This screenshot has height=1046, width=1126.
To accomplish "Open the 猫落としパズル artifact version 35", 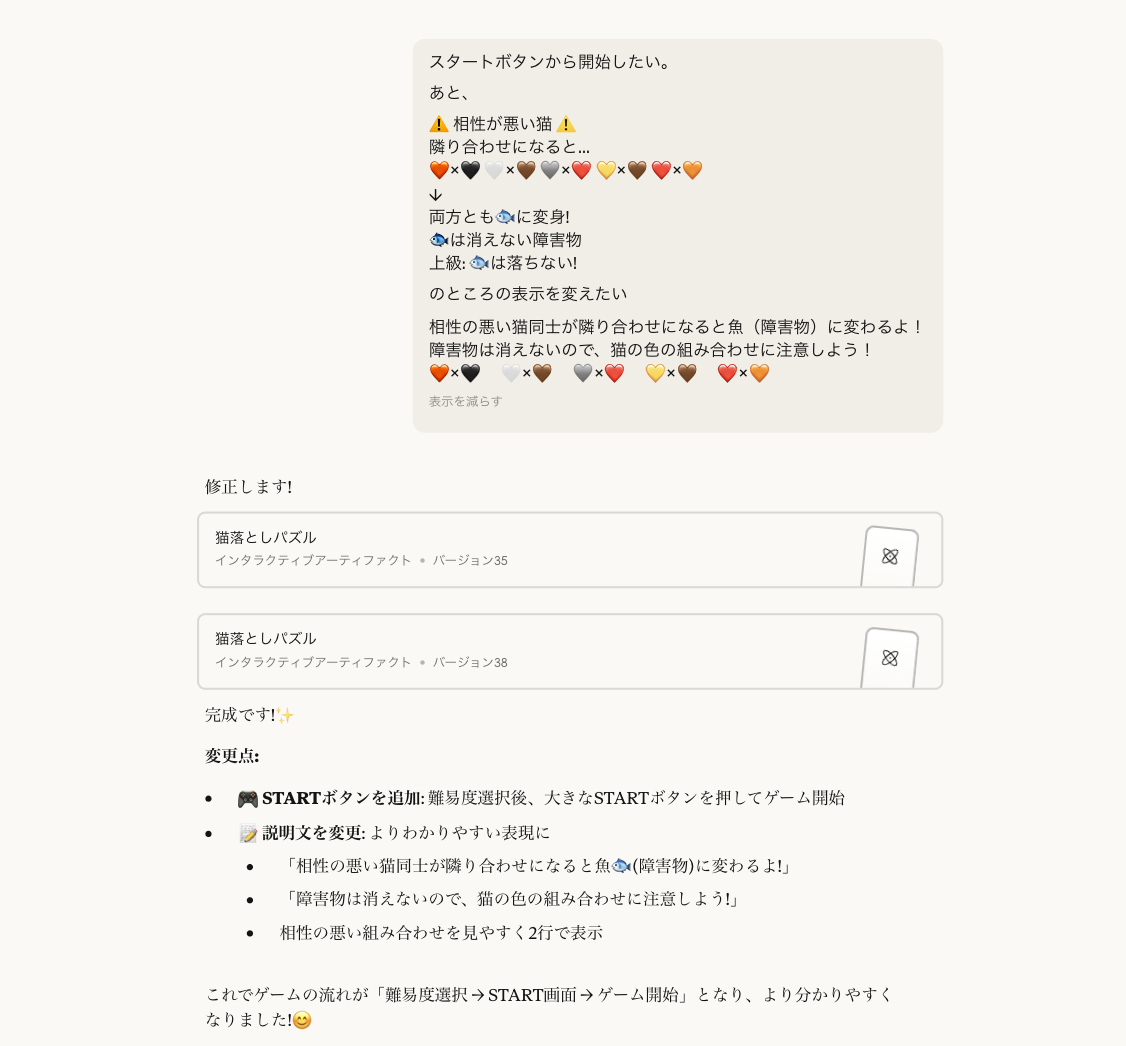I will 570,550.
